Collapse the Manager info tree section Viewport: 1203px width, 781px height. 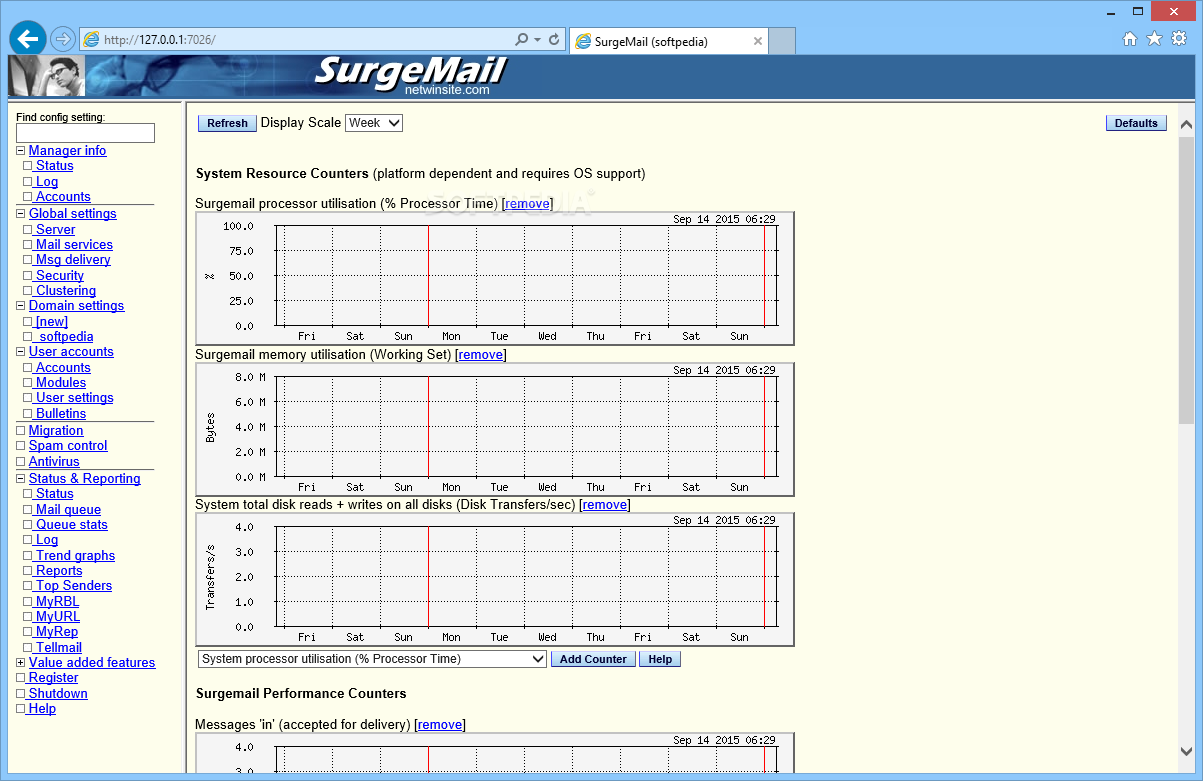coord(20,151)
